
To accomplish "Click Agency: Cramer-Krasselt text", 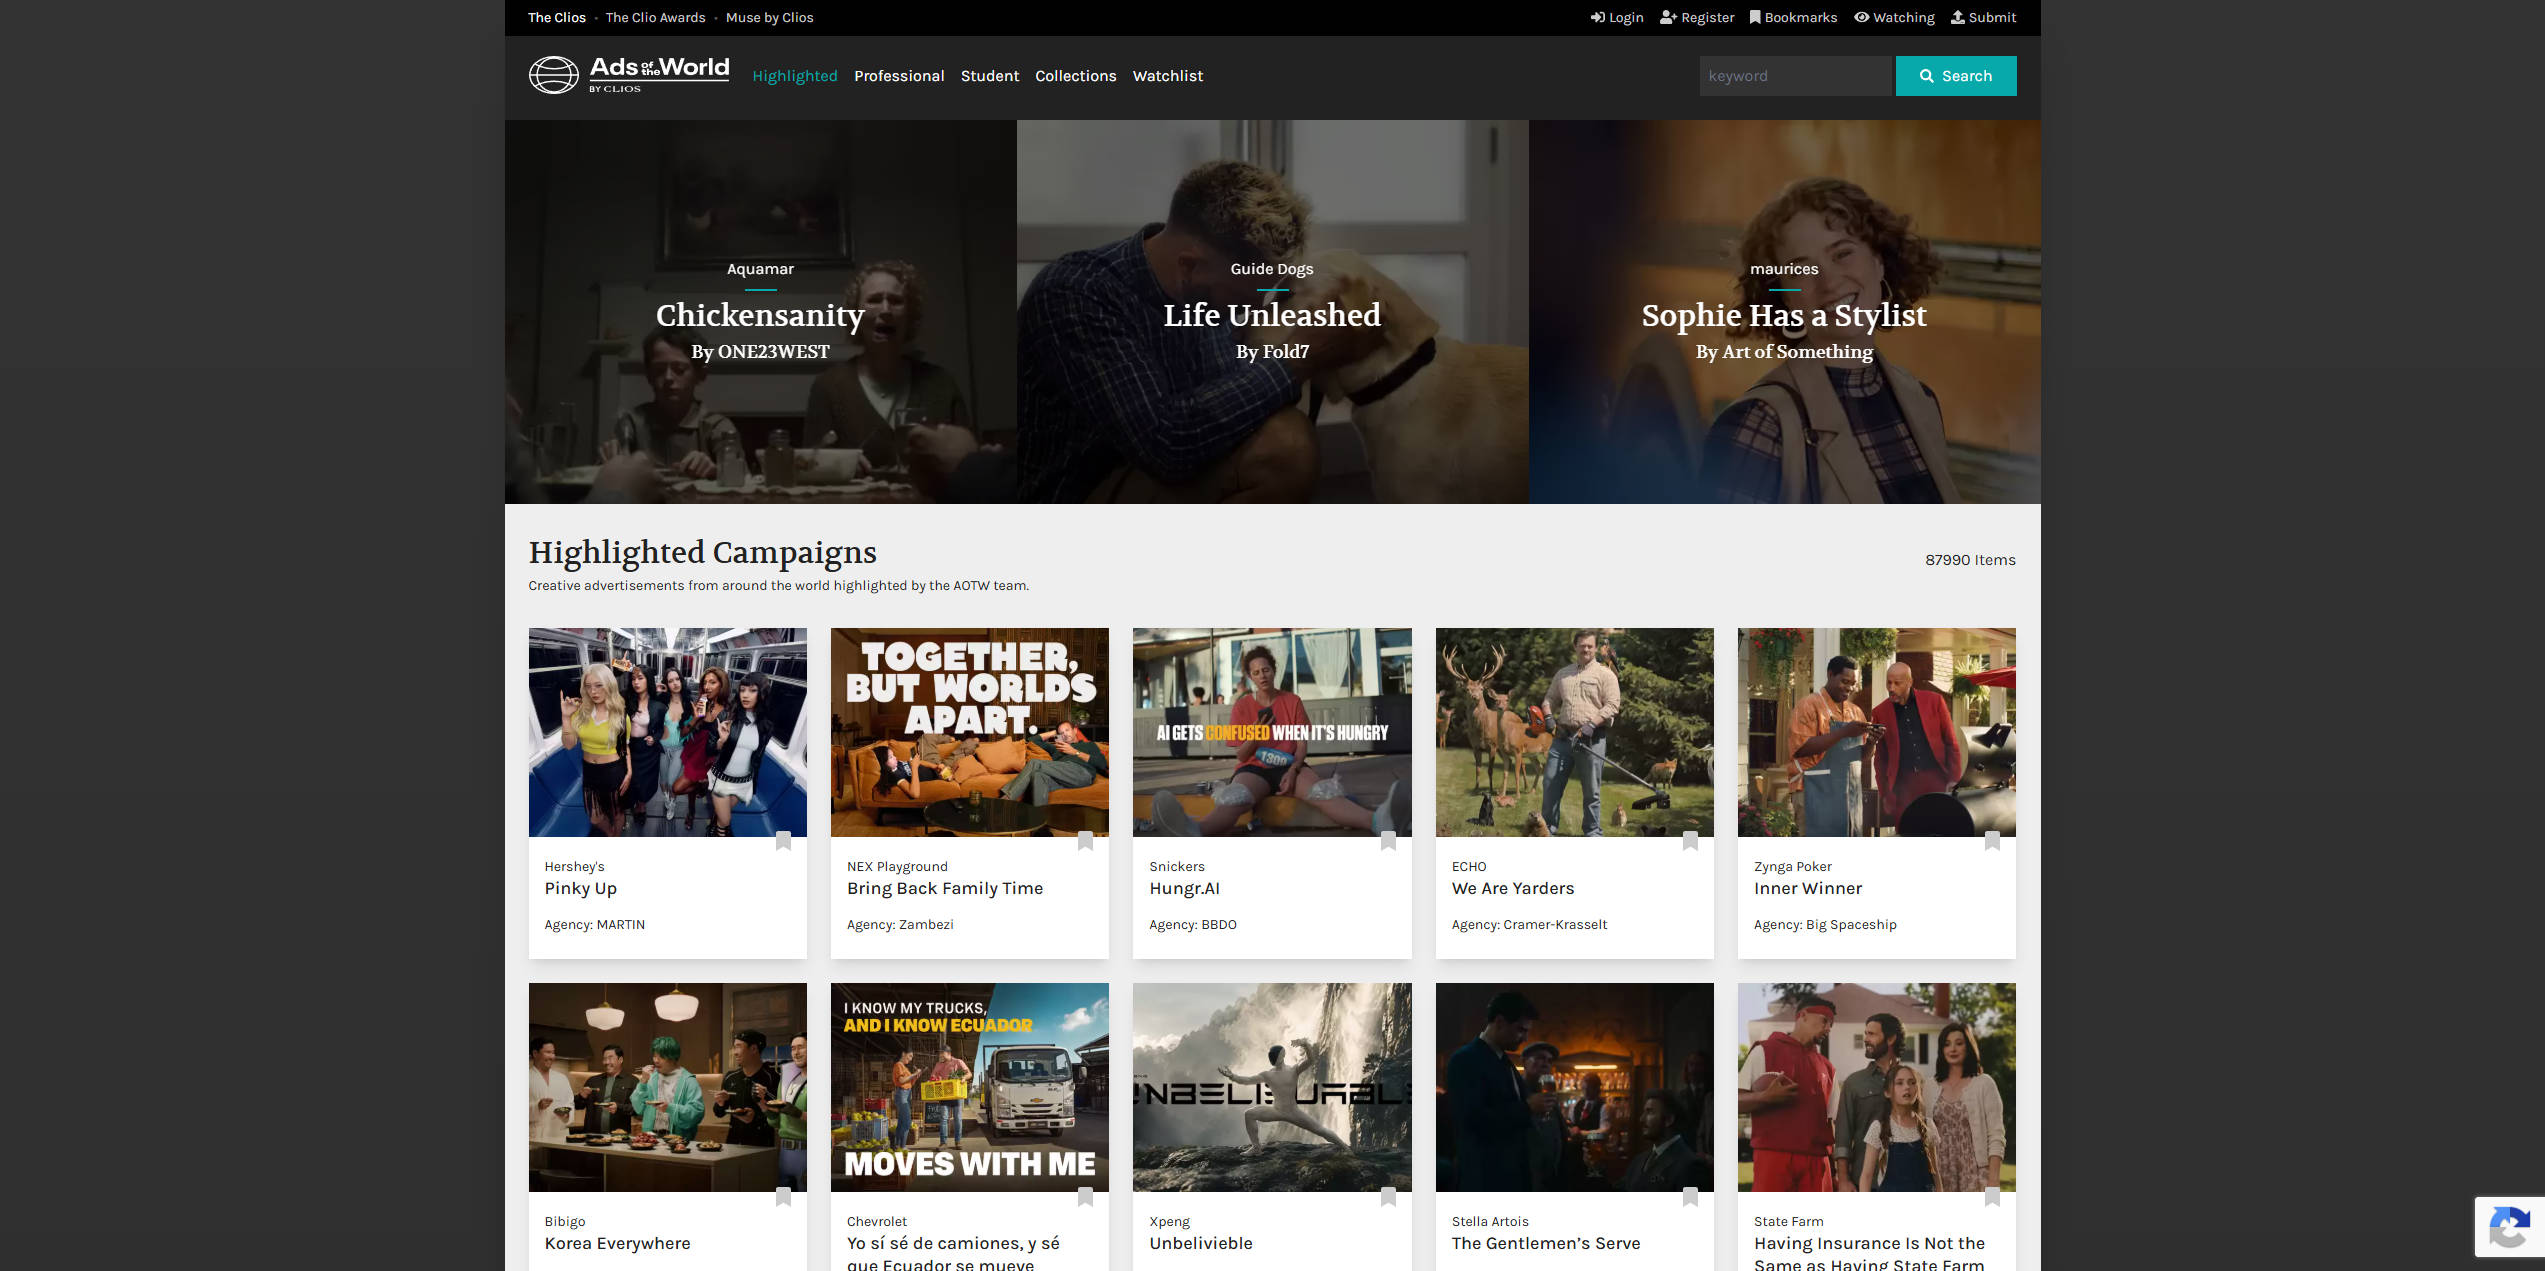I will coord(1529,925).
